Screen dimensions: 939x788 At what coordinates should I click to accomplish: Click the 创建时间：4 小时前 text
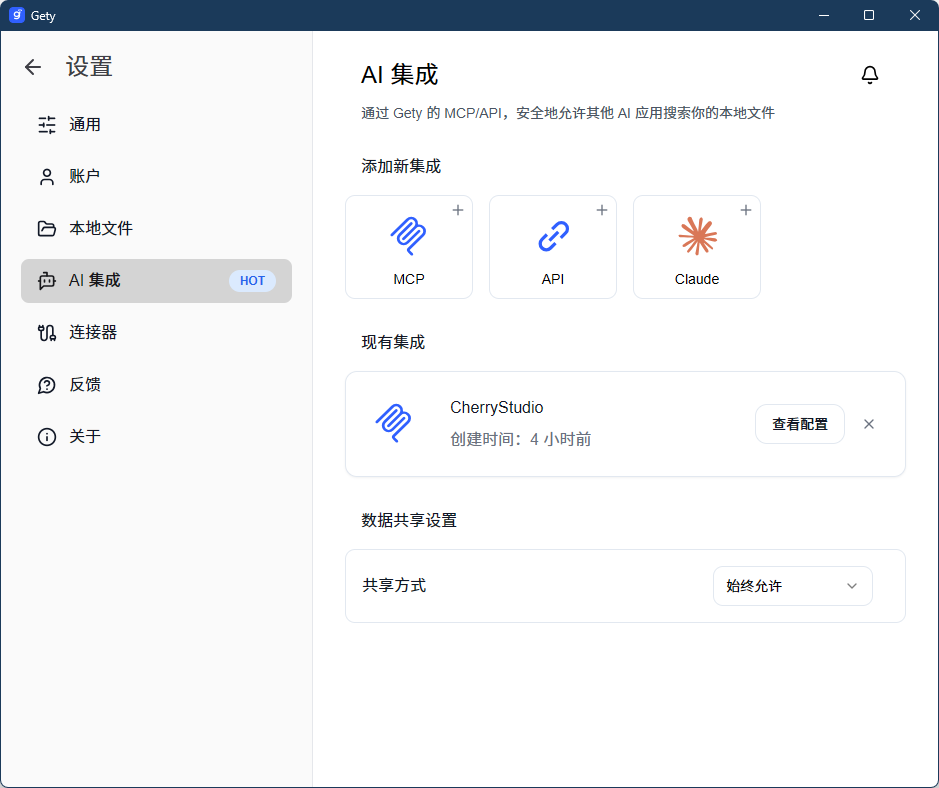(520, 440)
